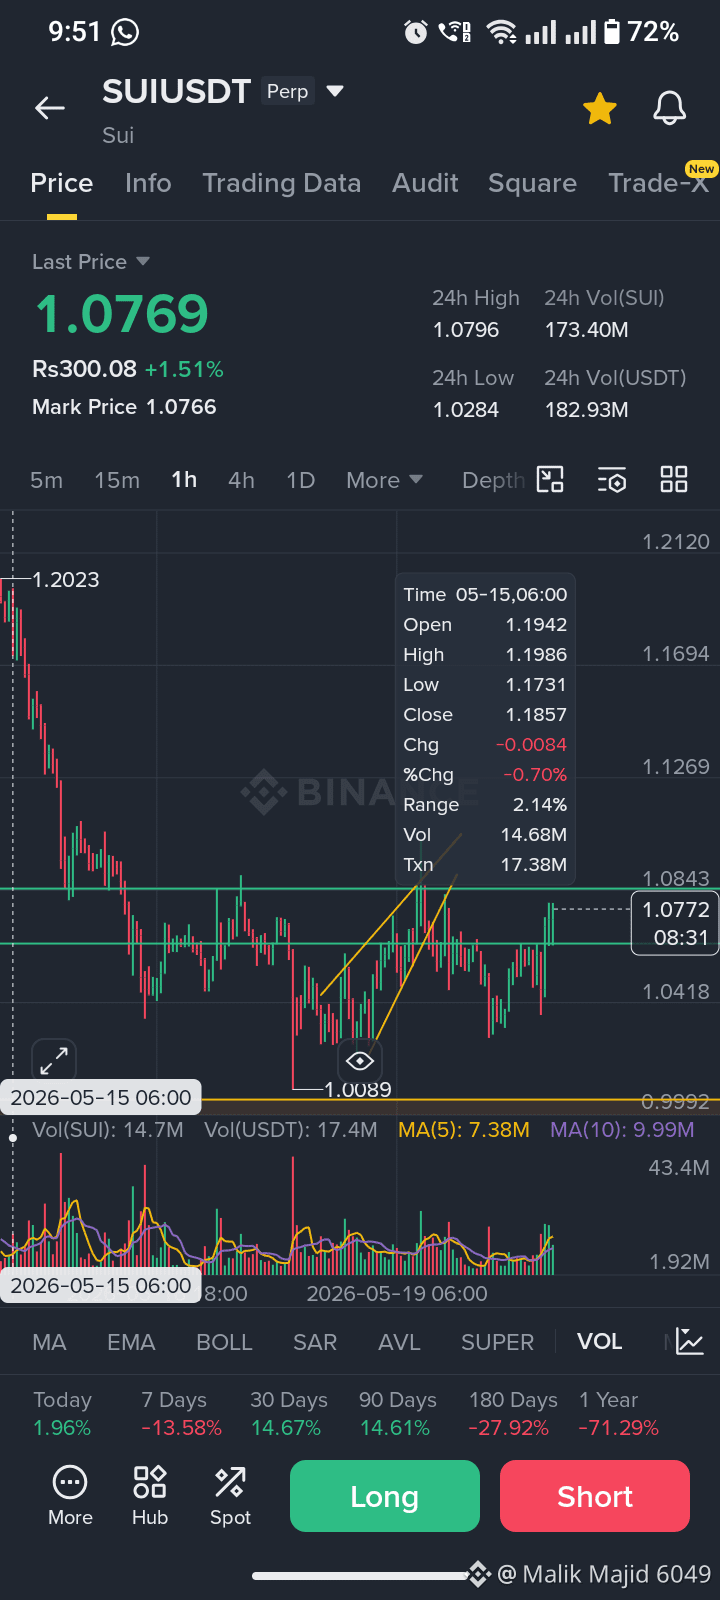This screenshot has height=1600, width=720.
Task: Go back using the left arrow
Action: (50, 108)
